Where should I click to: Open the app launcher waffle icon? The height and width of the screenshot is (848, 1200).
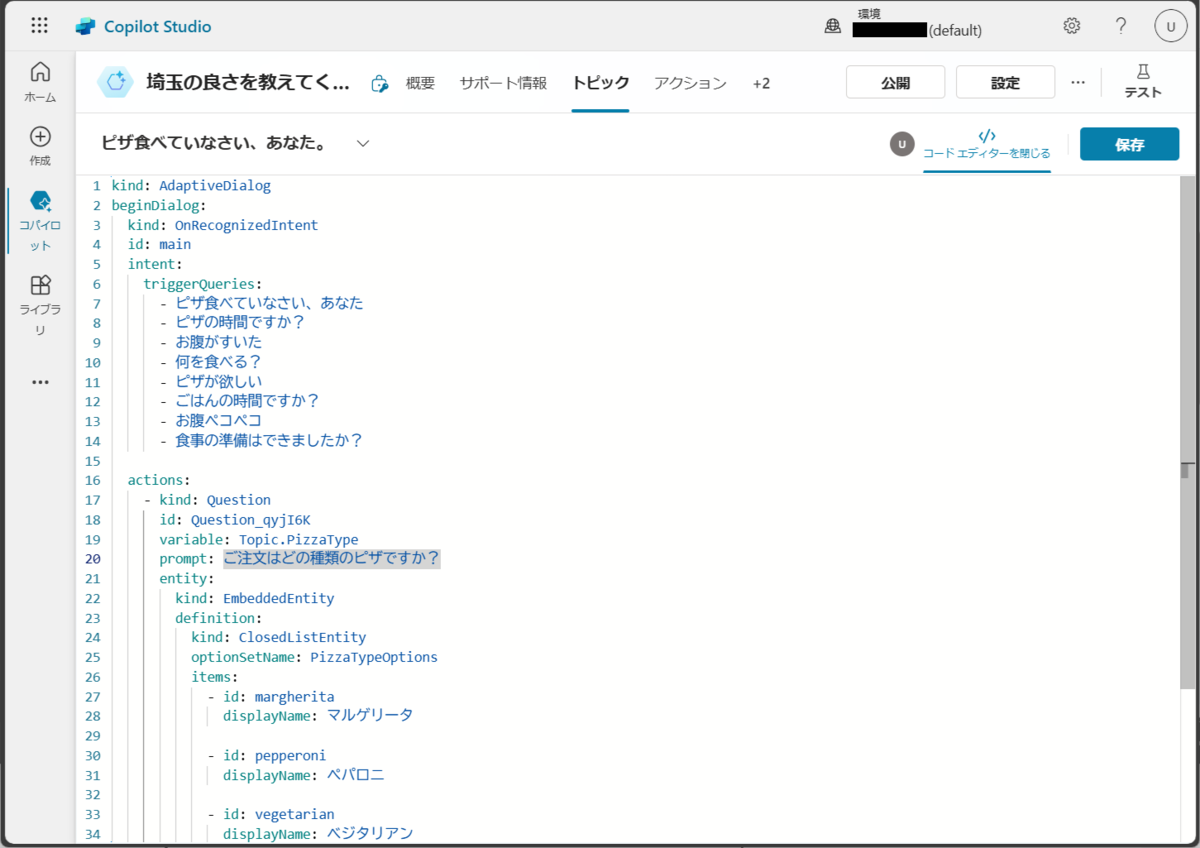coord(40,26)
